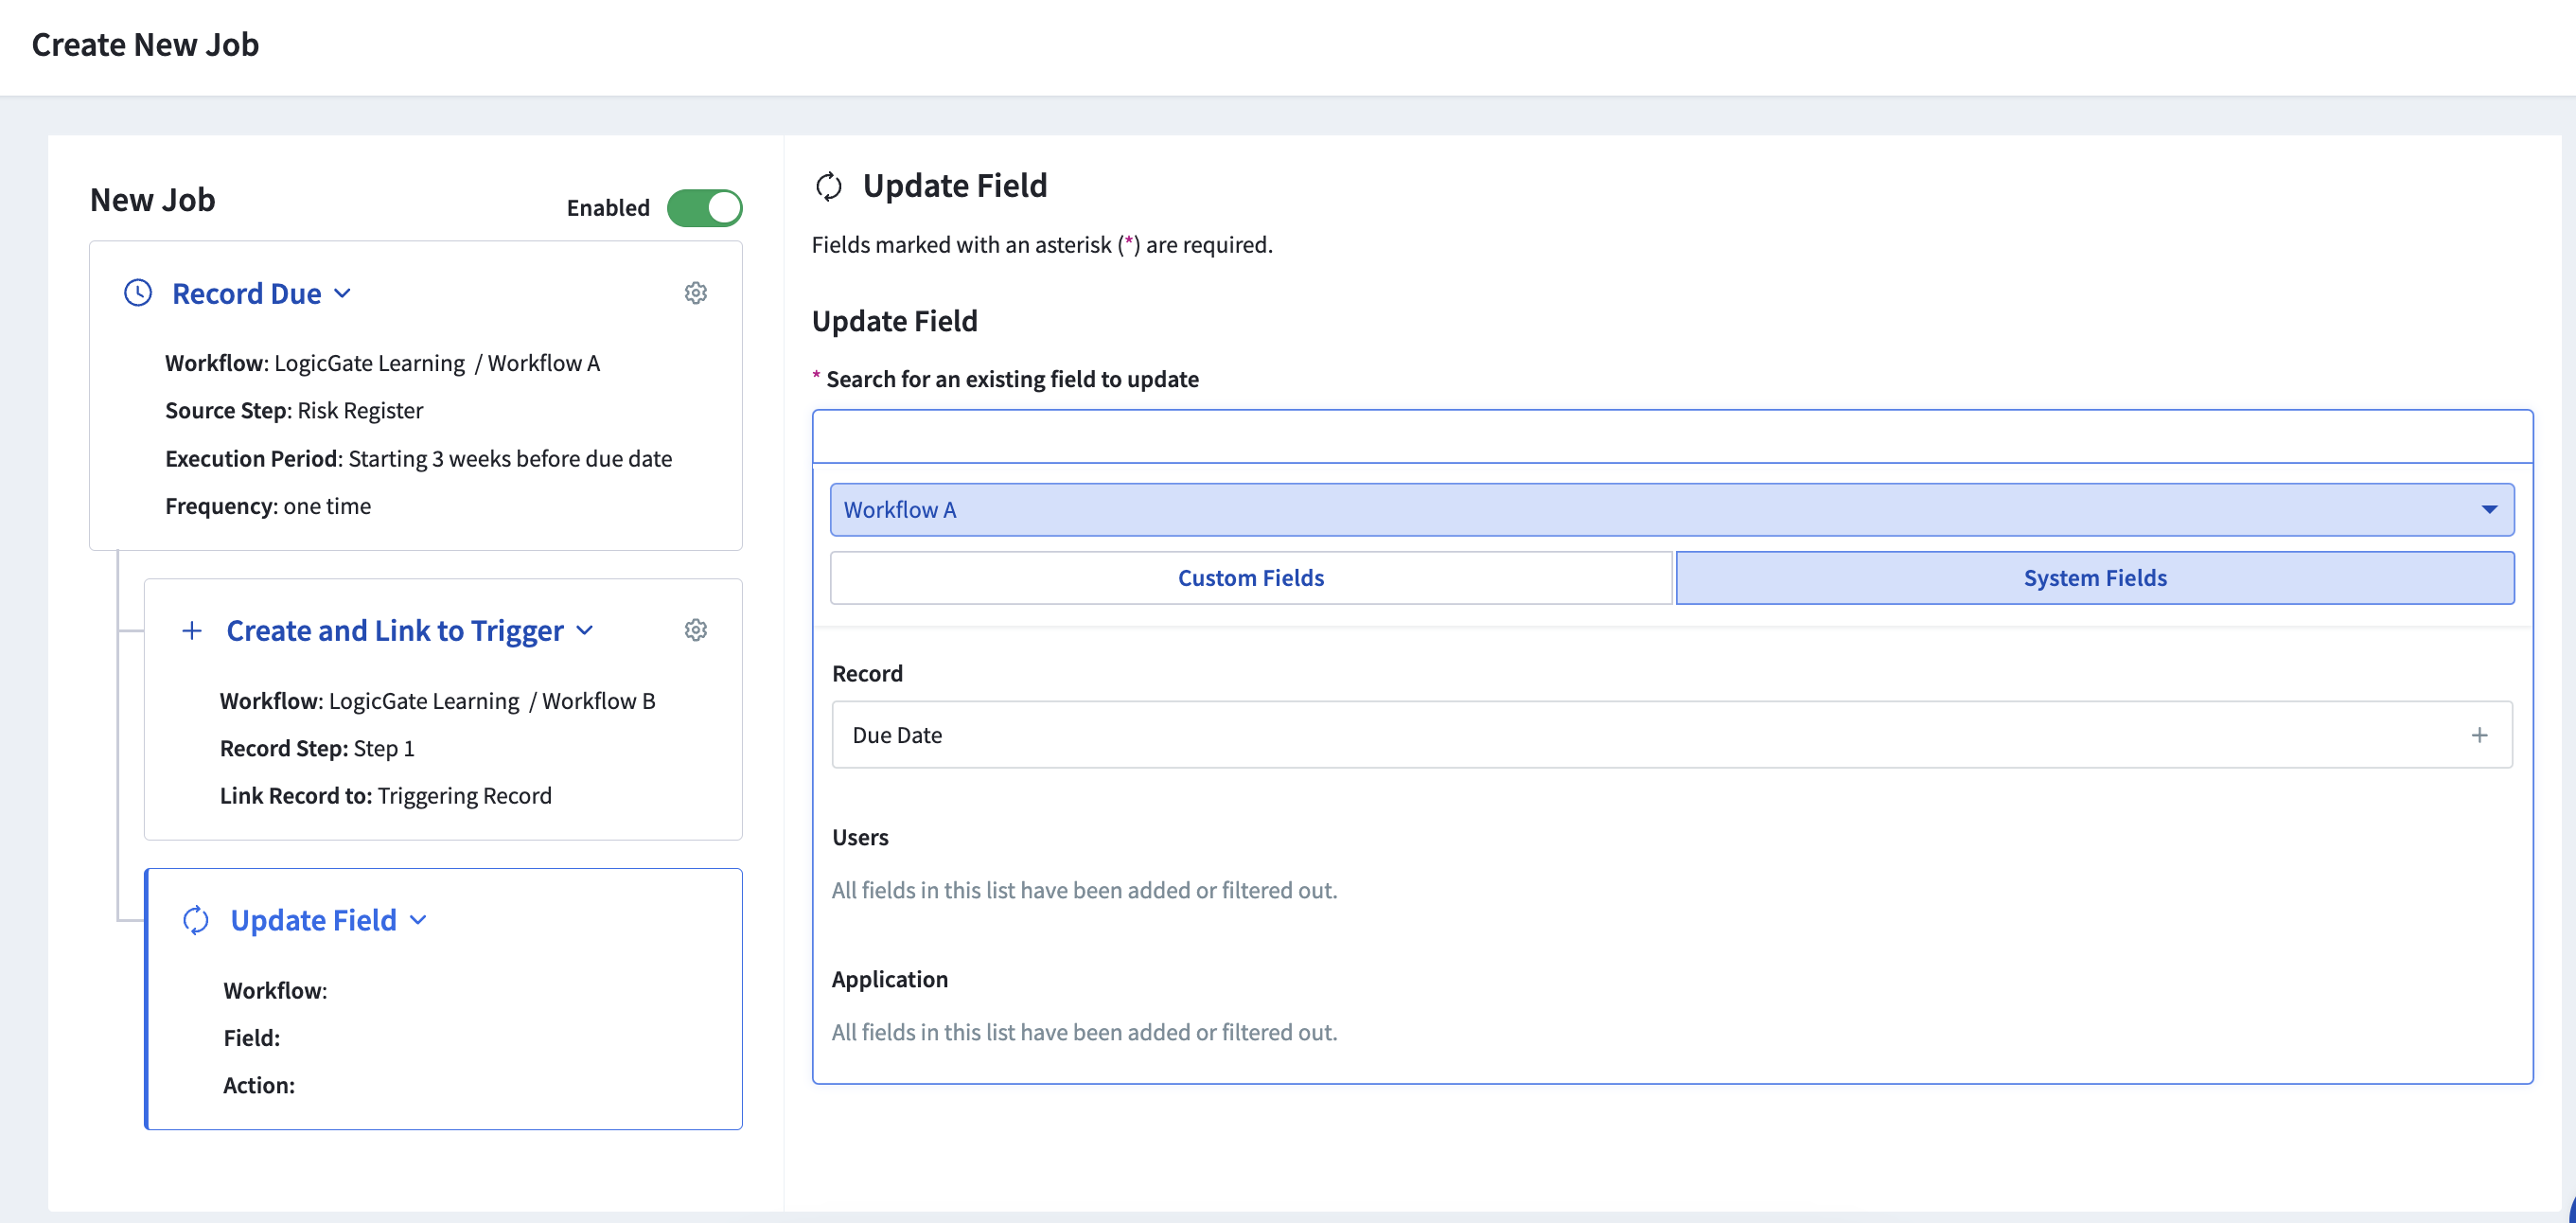This screenshot has width=2576, height=1223.
Task: Add Due Date field with plus icon
Action: click(x=2479, y=735)
